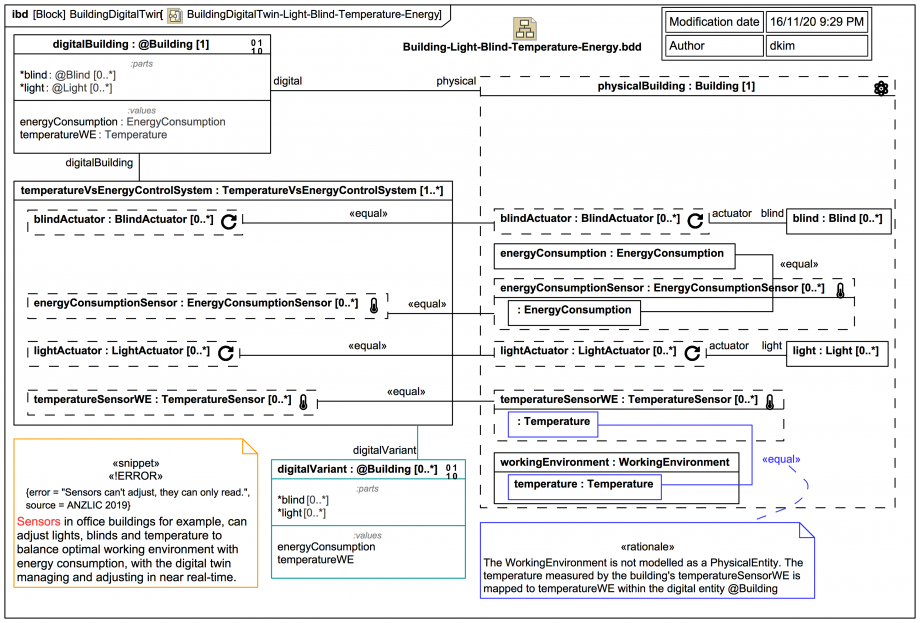Click the Building-Light-Blind-Temperature-Energy.bdd link label

522,47
